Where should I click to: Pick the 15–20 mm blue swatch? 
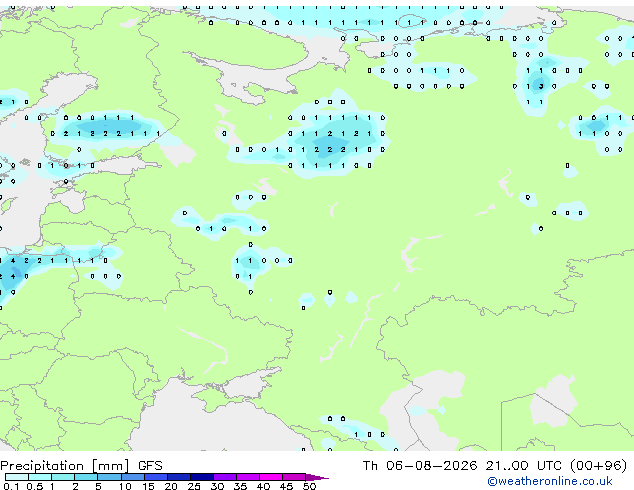[156, 477]
